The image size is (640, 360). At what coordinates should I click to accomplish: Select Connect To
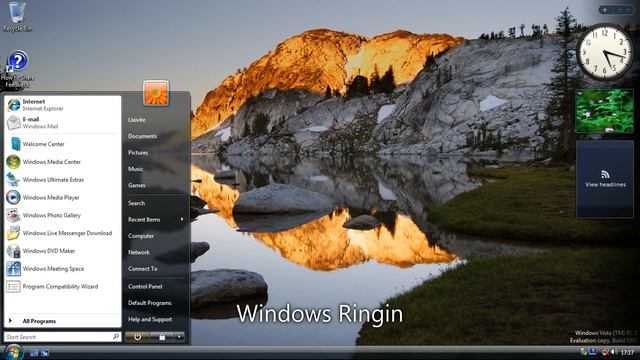142,269
